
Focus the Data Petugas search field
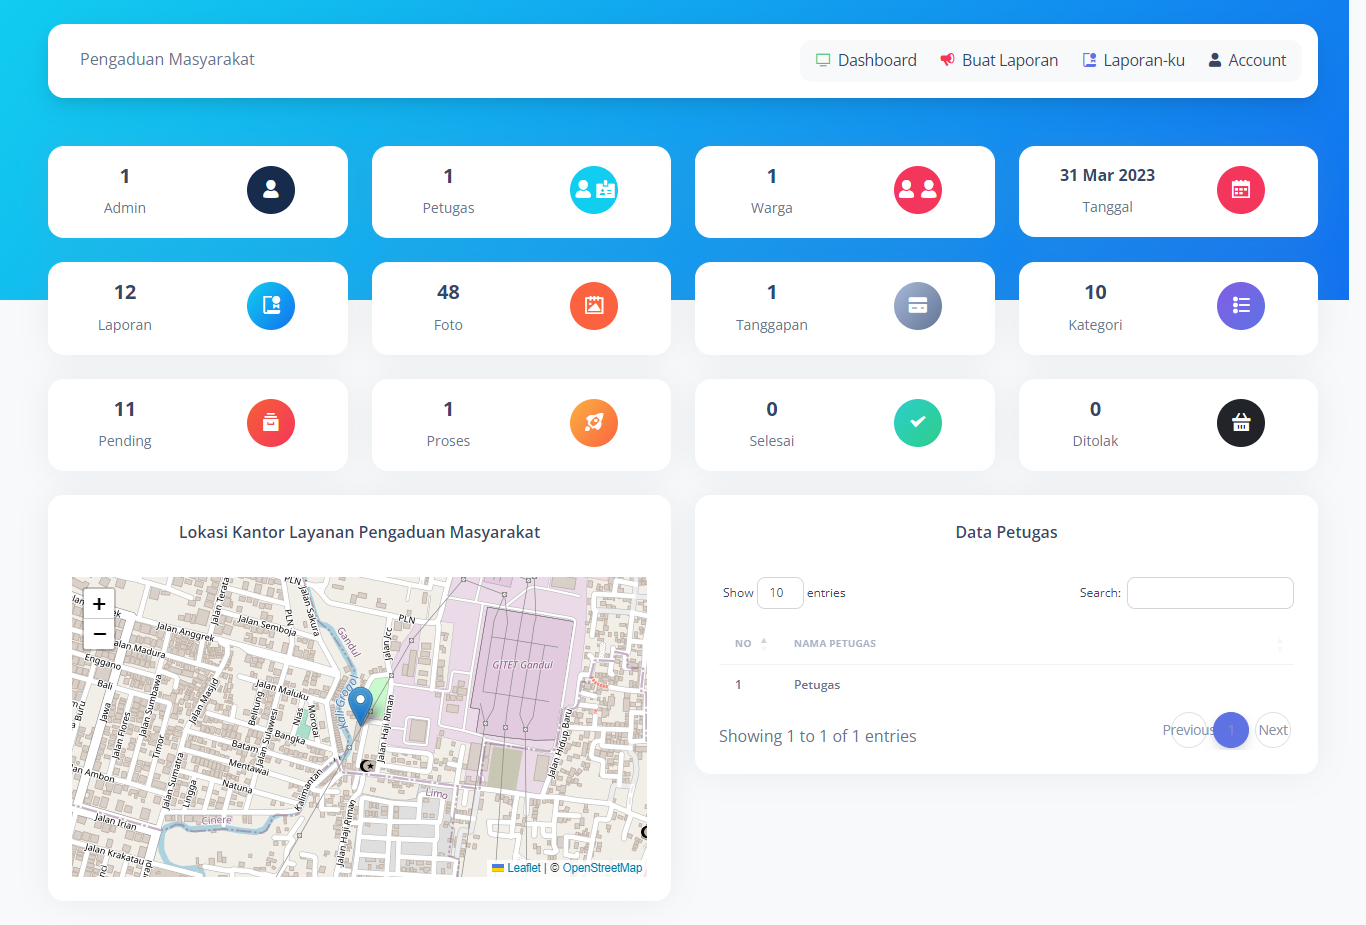1210,593
